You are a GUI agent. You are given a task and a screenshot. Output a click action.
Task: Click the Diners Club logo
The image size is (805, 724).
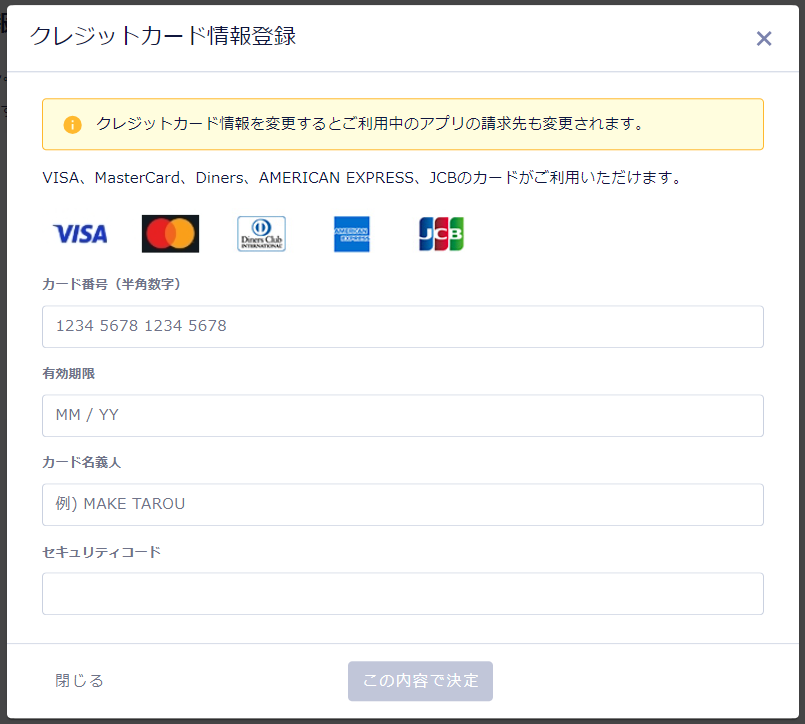(261, 234)
